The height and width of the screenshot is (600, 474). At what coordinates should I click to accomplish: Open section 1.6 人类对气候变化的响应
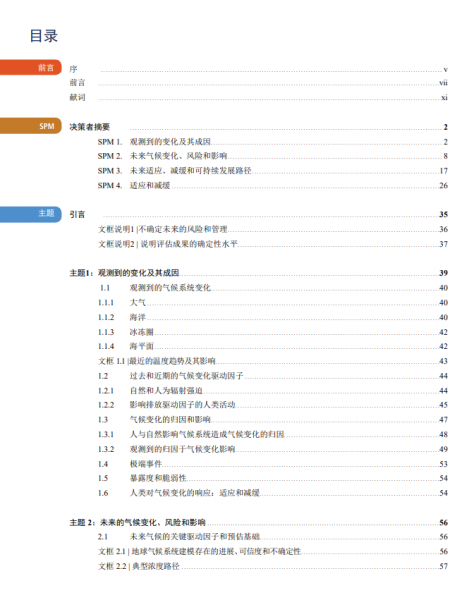[272, 492]
